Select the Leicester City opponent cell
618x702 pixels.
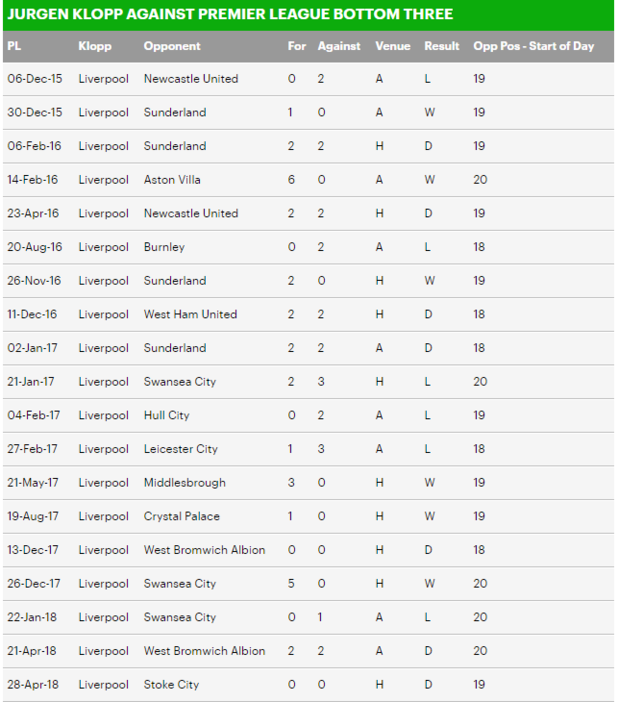(180, 449)
